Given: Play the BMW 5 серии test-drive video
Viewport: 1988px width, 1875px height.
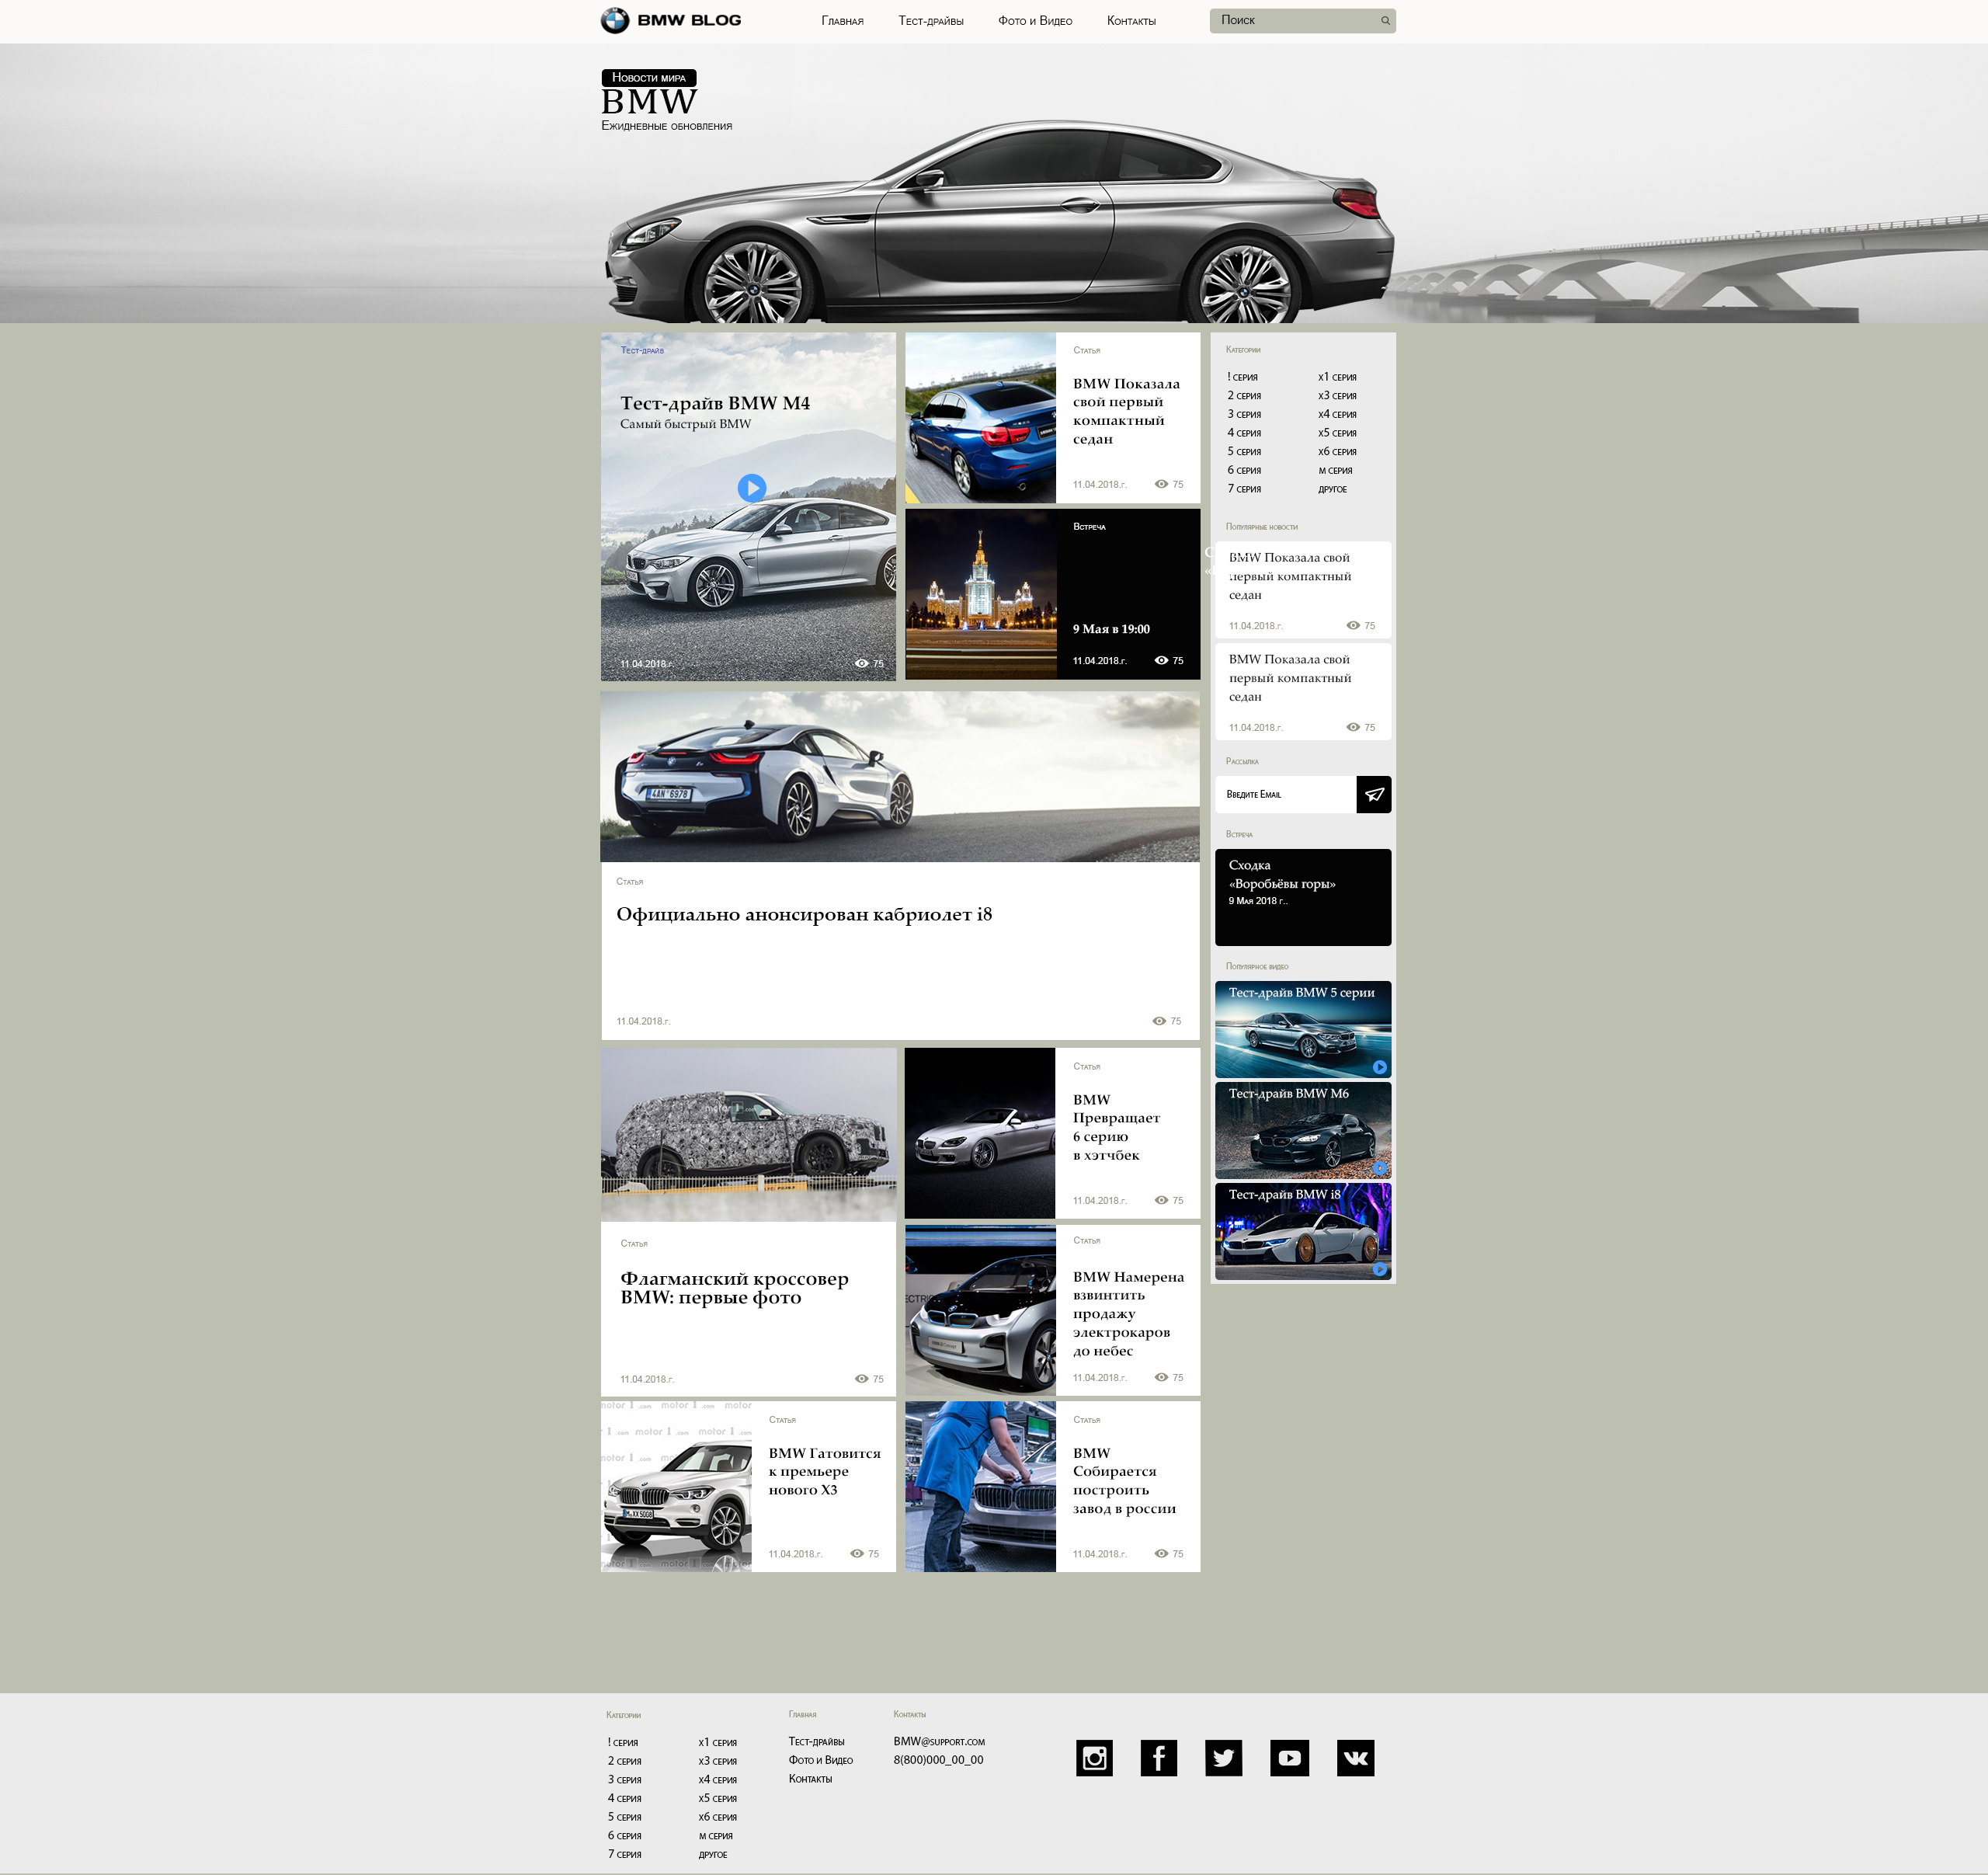Looking at the screenshot, I should pyautogui.click(x=1380, y=1067).
